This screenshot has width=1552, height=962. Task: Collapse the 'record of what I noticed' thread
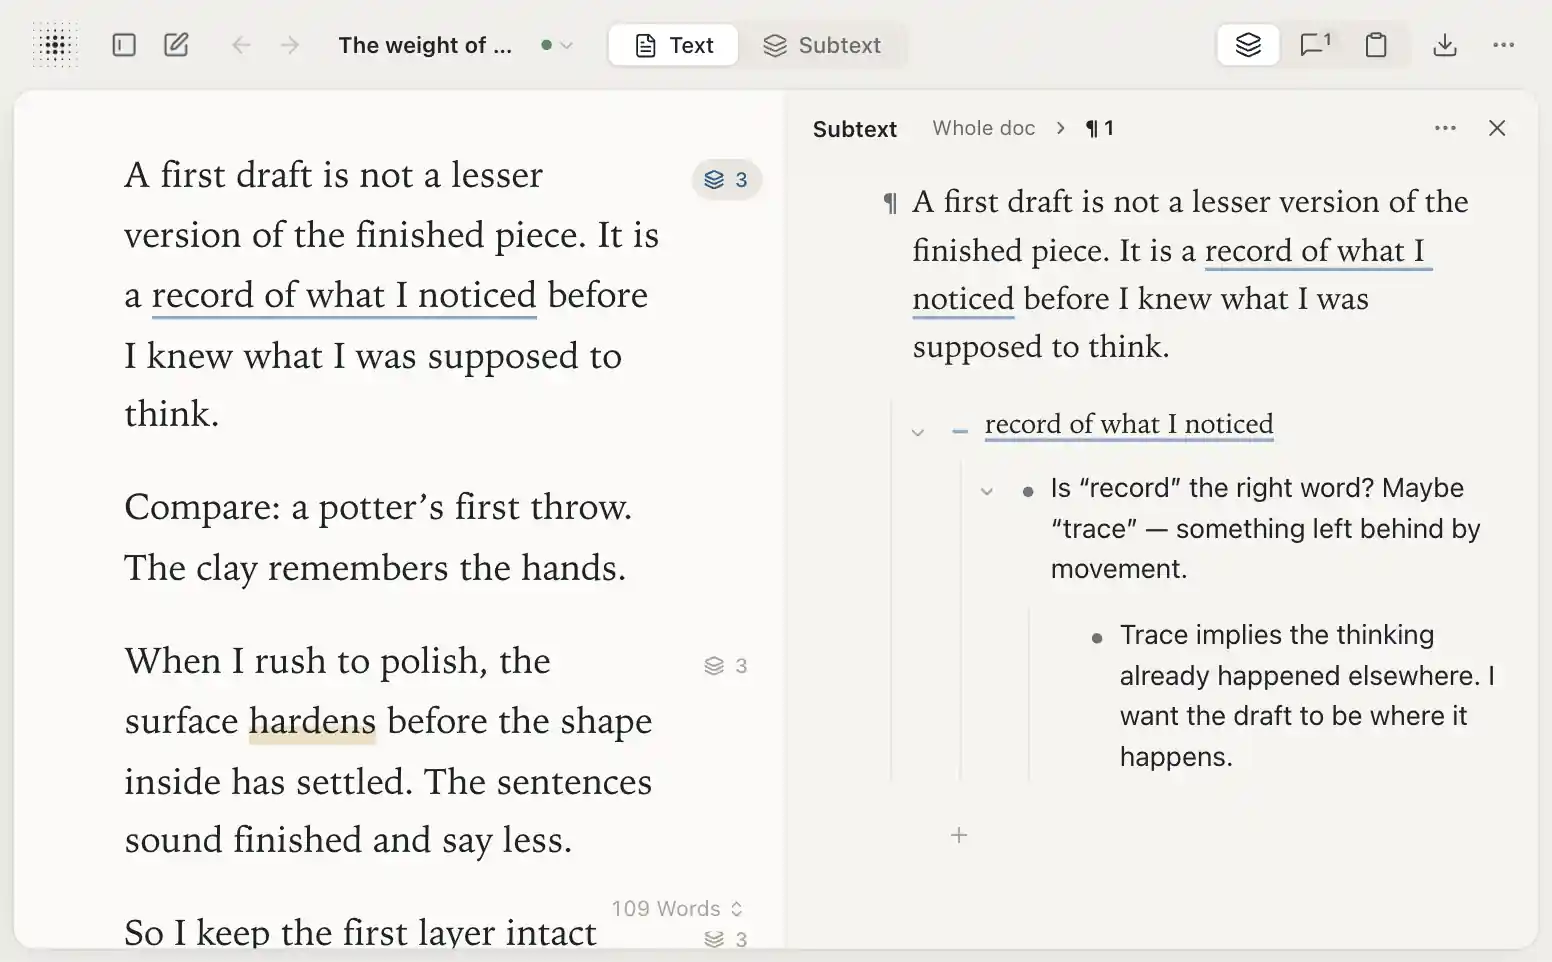918,432
